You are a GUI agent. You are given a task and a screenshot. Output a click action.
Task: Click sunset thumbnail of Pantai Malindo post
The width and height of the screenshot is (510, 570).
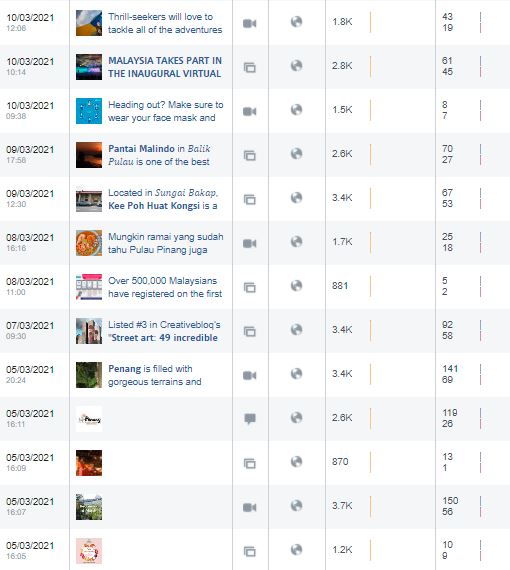coord(89,155)
